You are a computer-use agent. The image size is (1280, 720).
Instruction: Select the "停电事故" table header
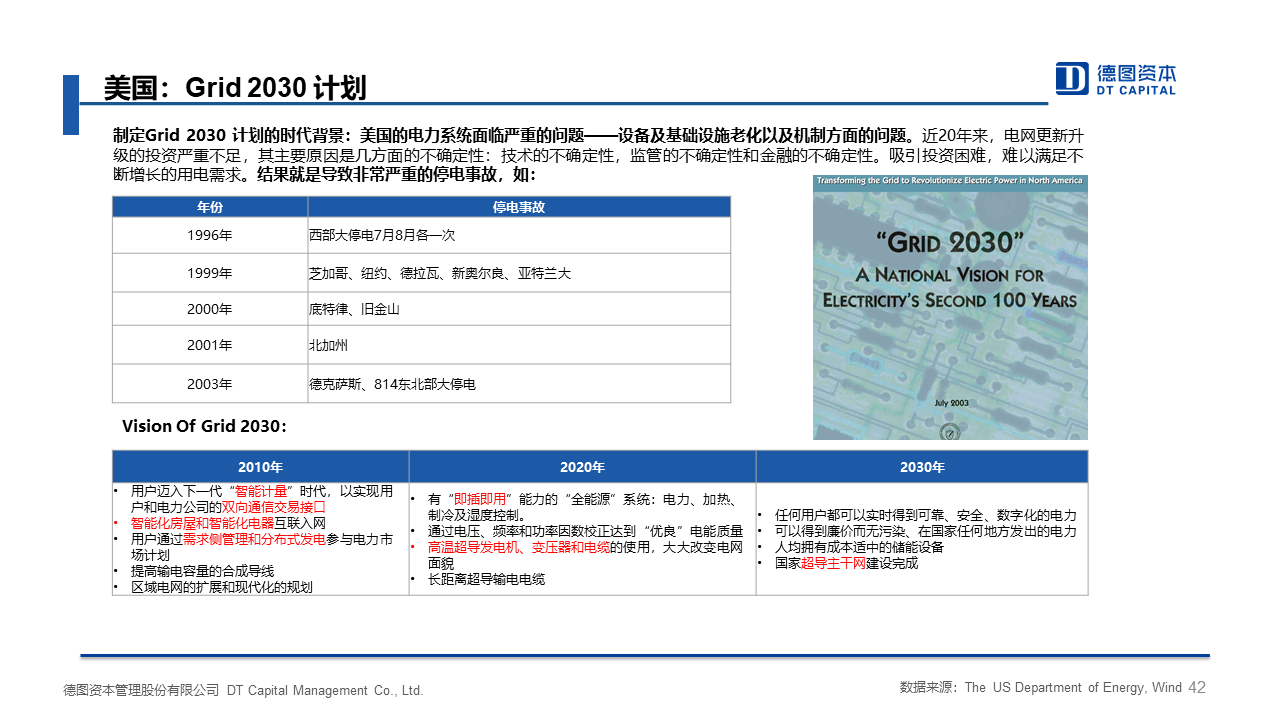(x=519, y=207)
